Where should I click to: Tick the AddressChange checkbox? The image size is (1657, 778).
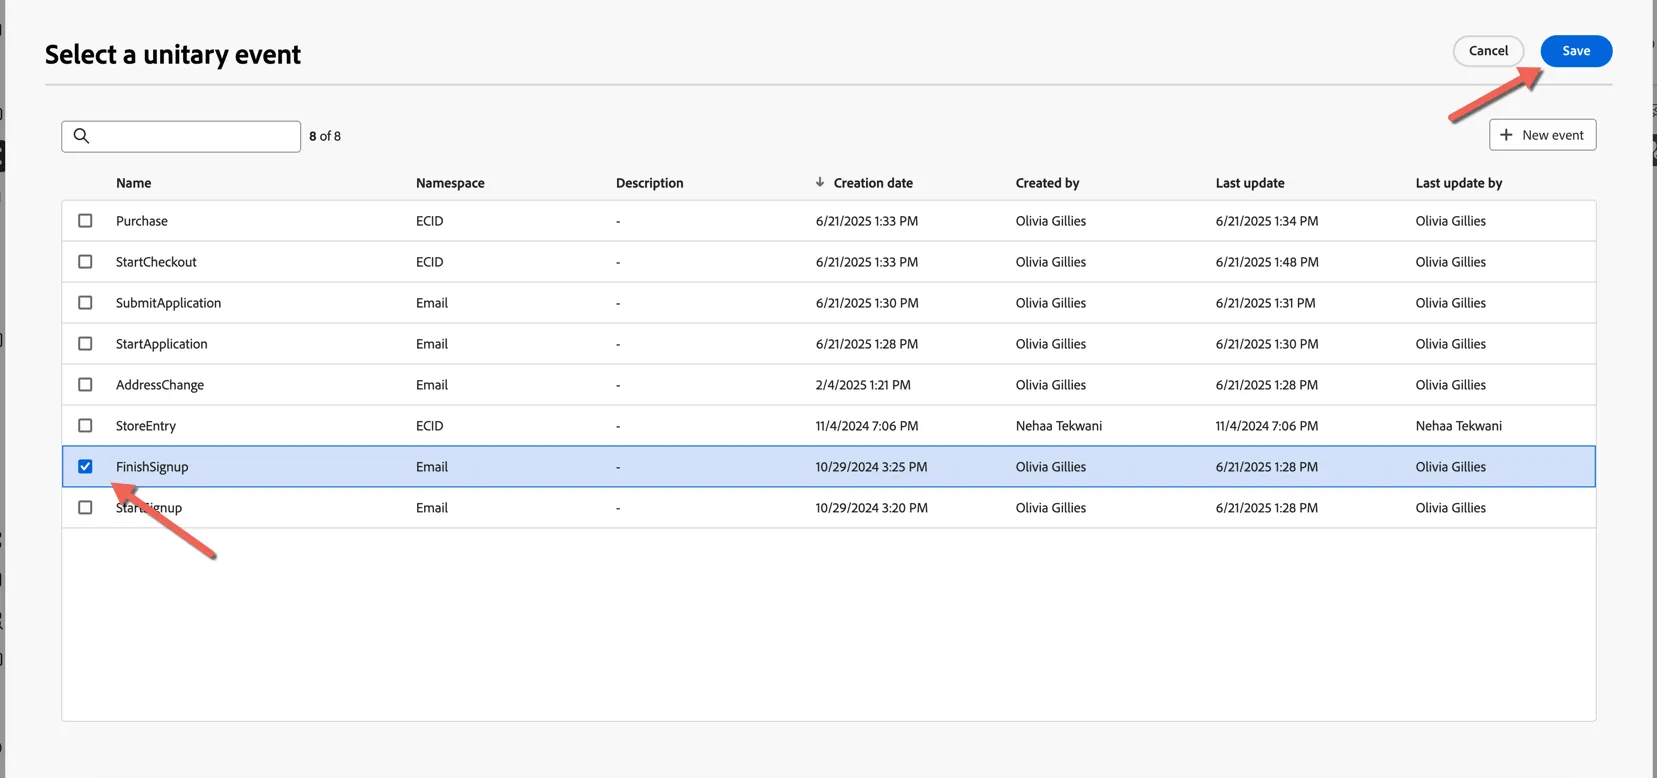coord(85,385)
